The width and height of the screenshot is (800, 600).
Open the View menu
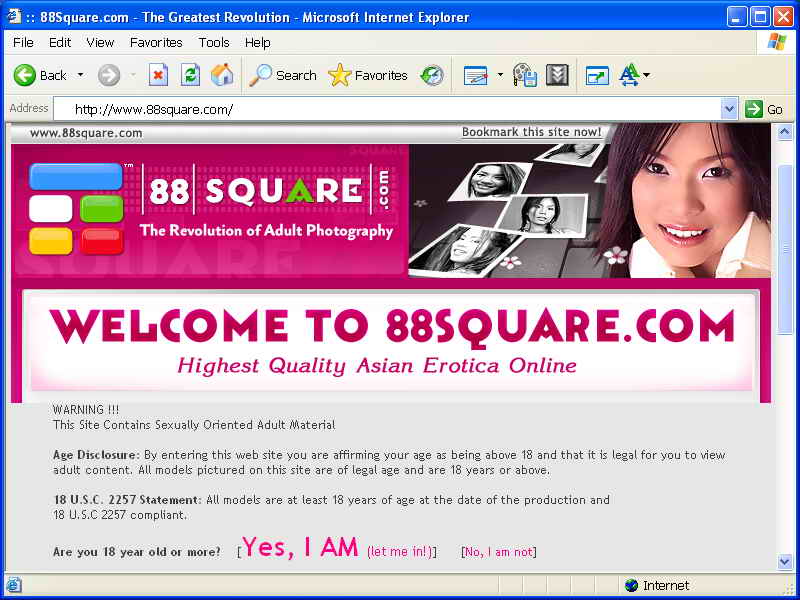tap(100, 43)
